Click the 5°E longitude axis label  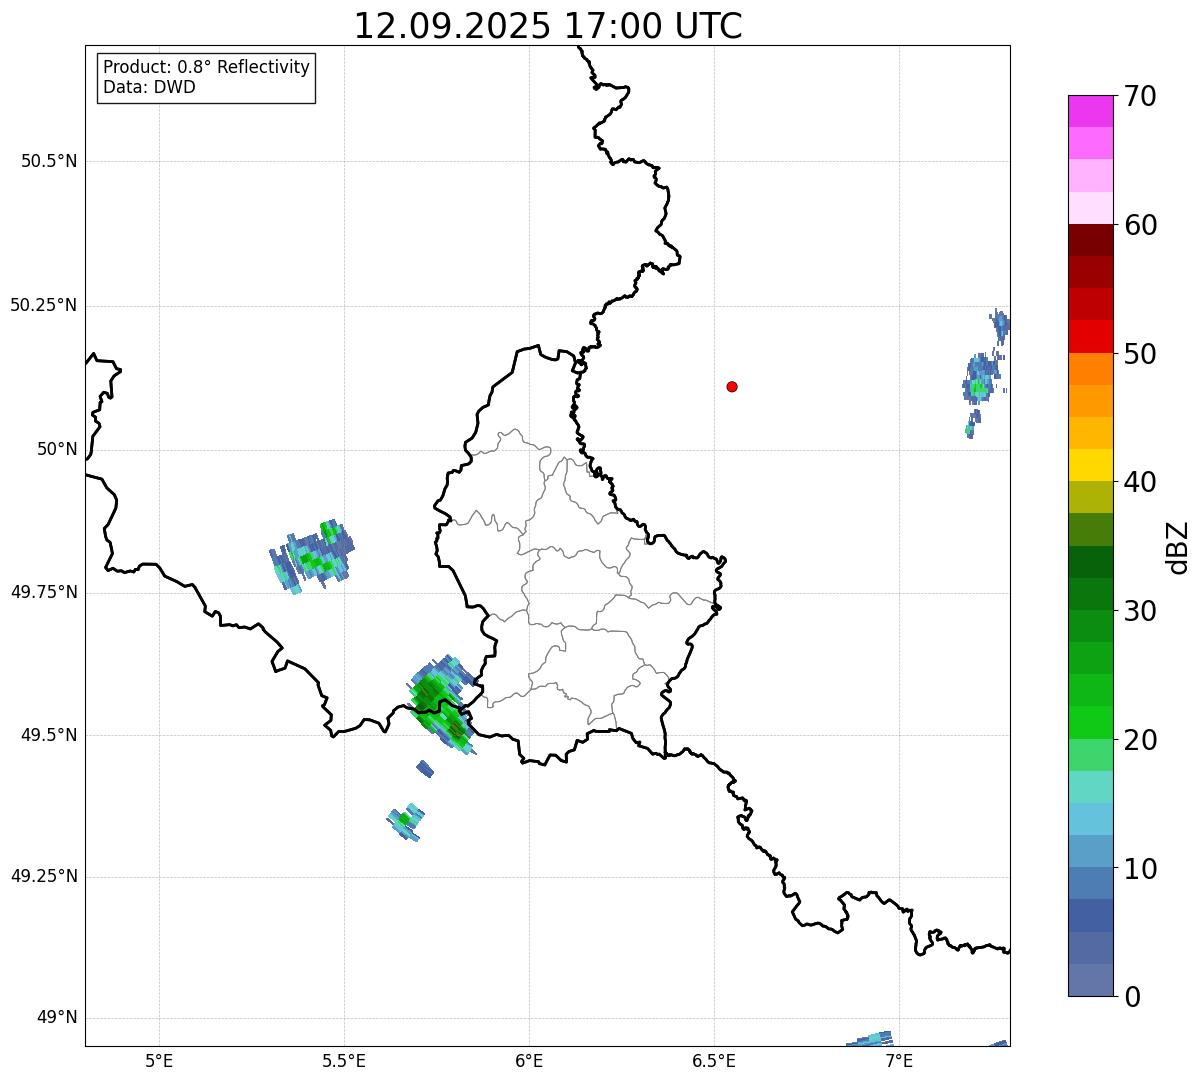point(159,1060)
